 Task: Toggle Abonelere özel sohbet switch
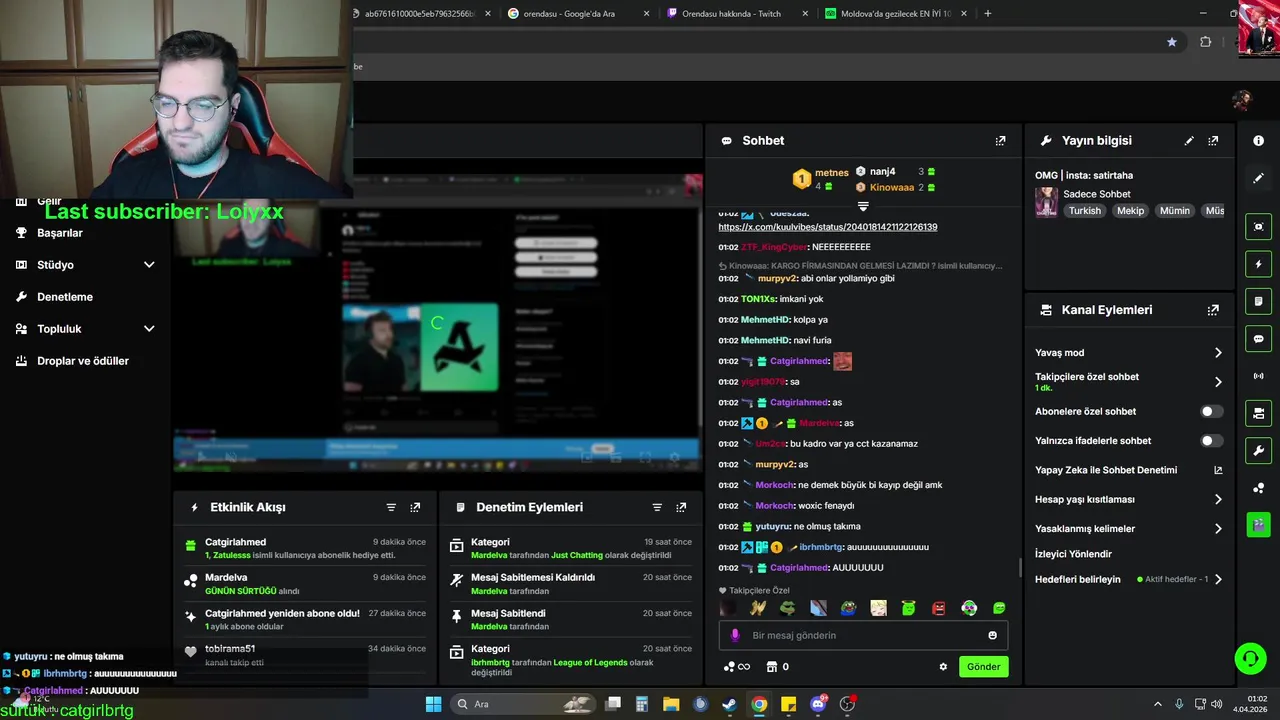1210,412
